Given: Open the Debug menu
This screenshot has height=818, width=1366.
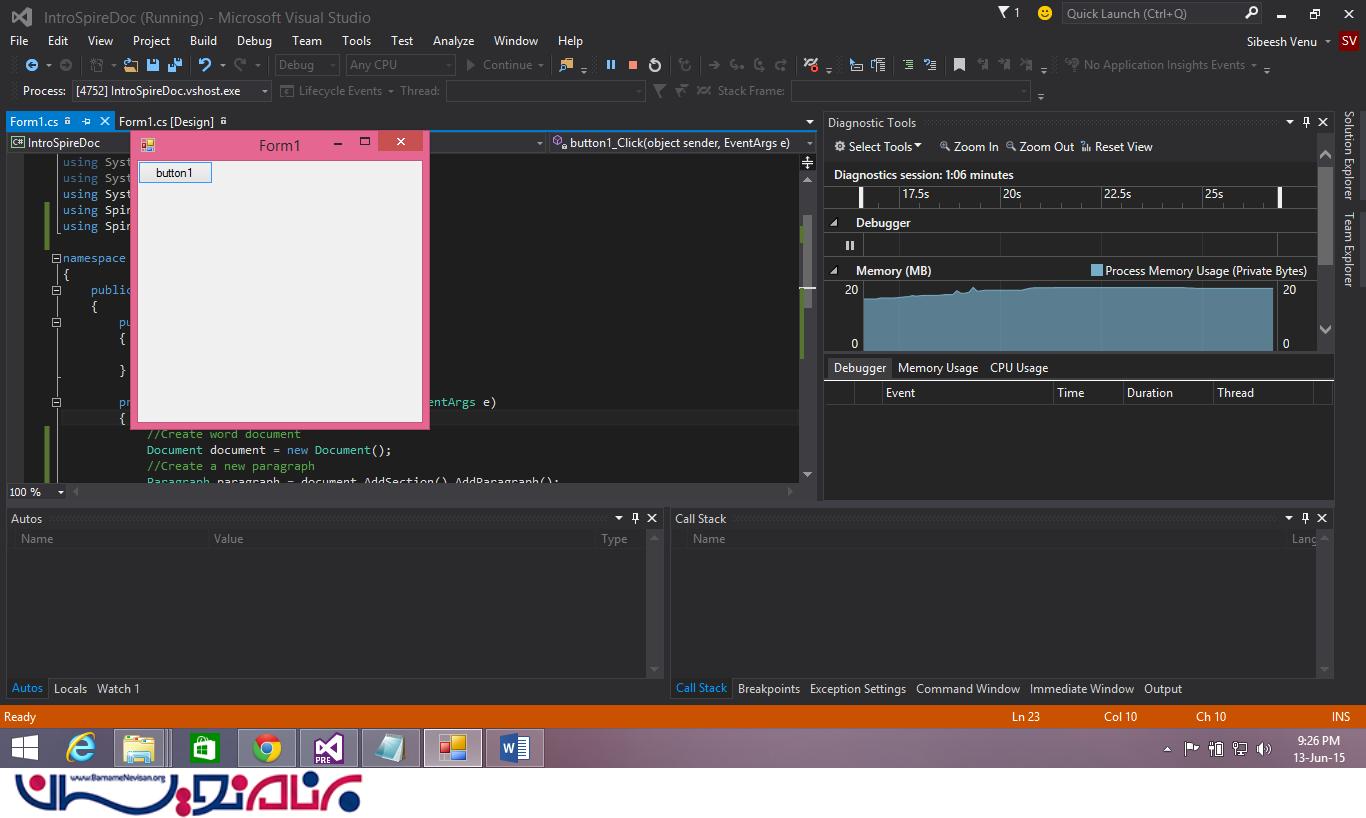Looking at the screenshot, I should (254, 41).
